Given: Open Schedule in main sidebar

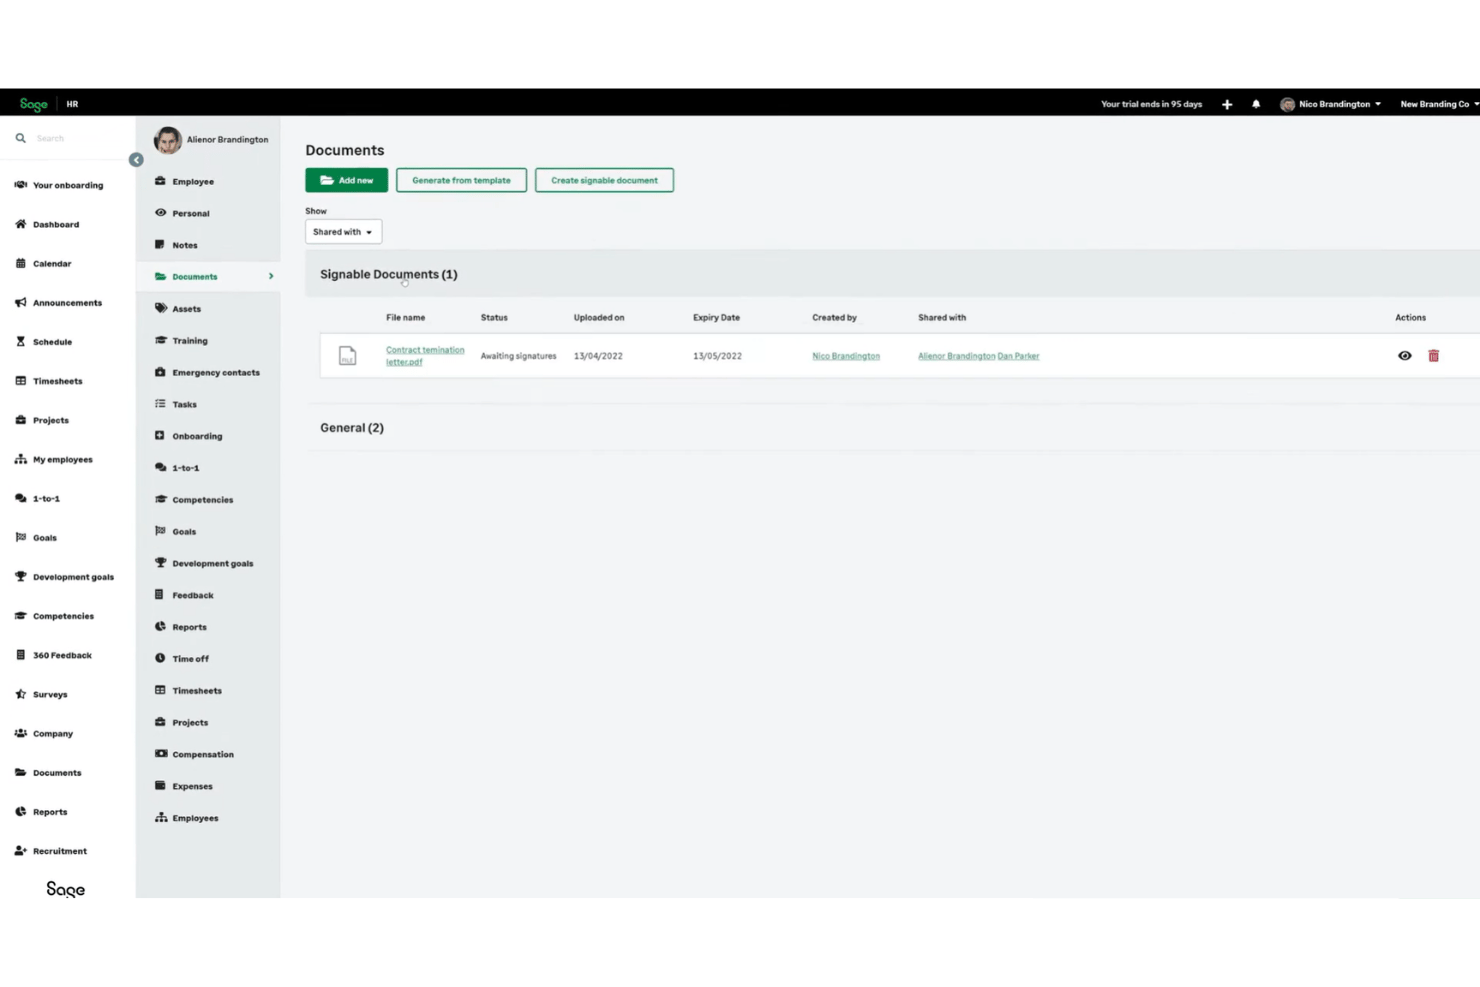Looking at the screenshot, I should pos(52,342).
